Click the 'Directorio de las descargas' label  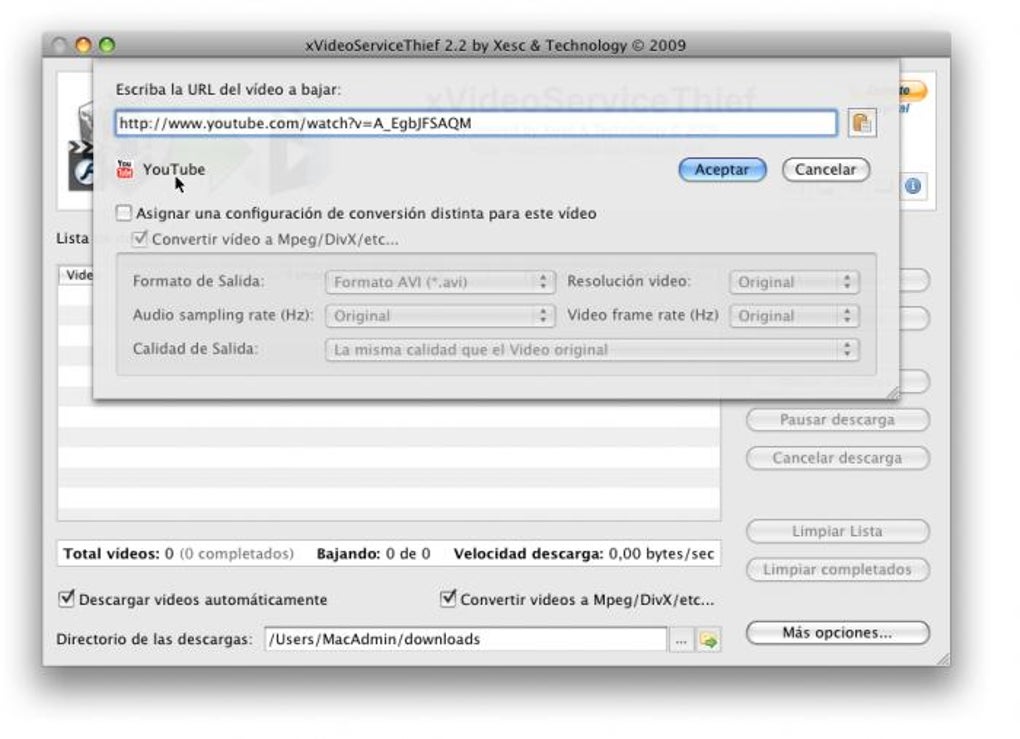[x=154, y=639]
